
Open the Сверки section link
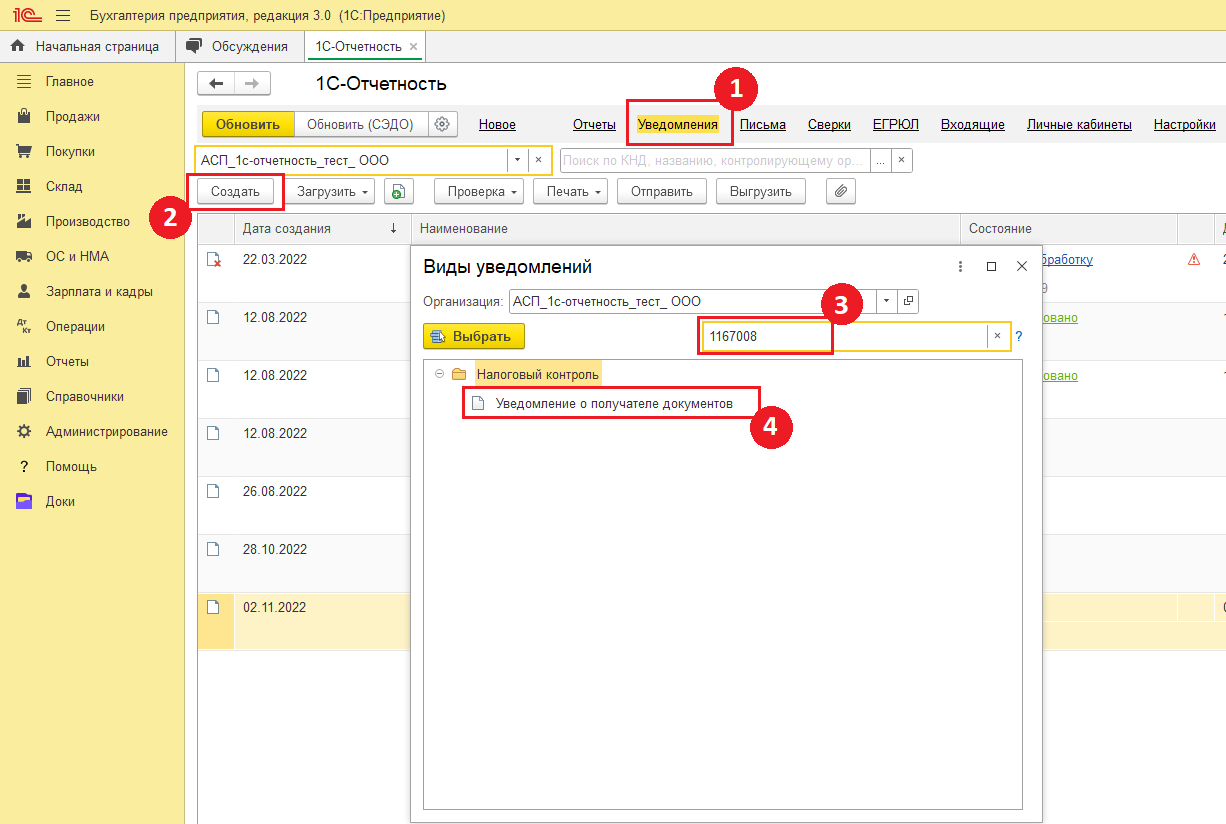[829, 125]
